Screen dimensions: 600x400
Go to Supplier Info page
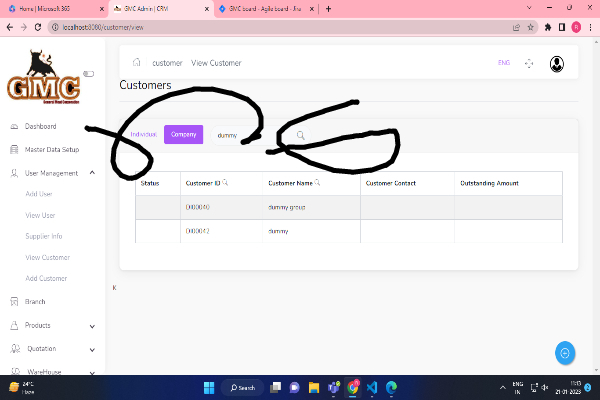tap(43, 236)
